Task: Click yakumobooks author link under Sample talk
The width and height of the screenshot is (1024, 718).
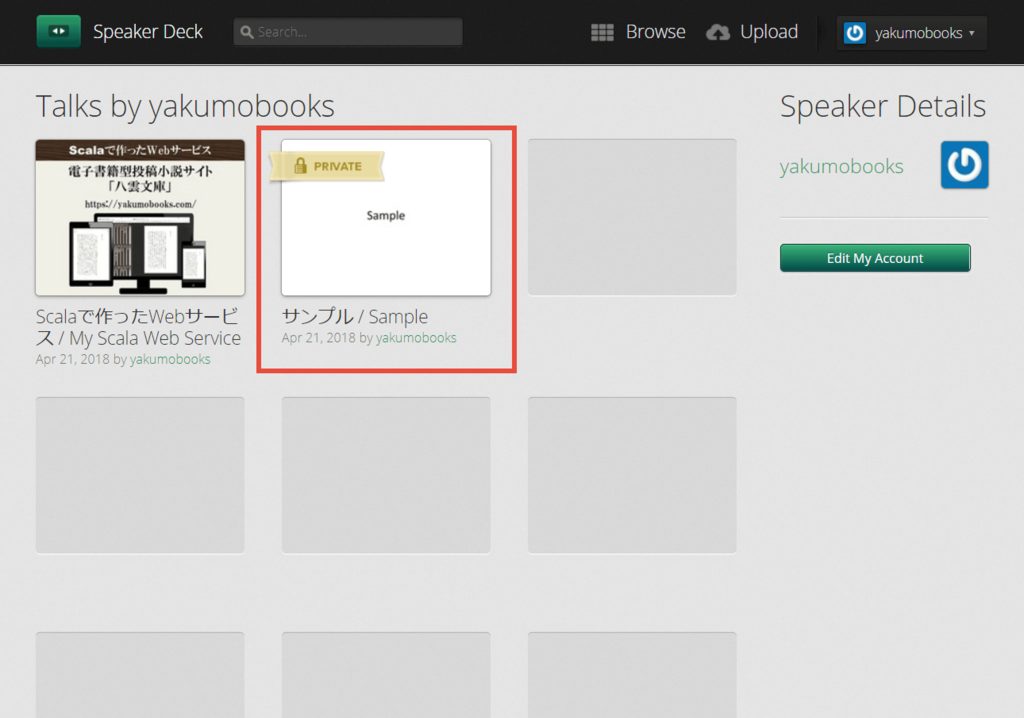Action: [416, 338]
